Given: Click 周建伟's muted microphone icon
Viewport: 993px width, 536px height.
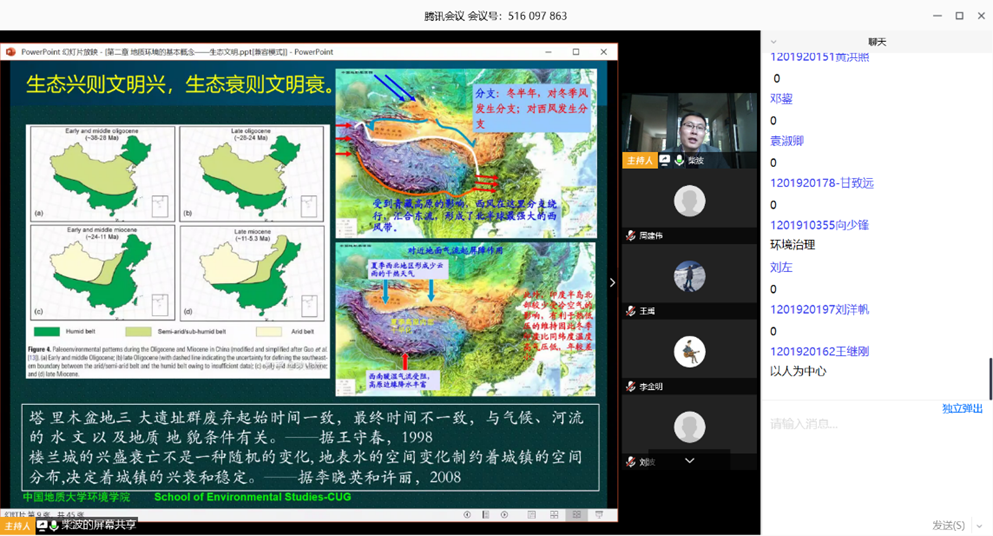Looking at the screenshot, I should point(631,236).
